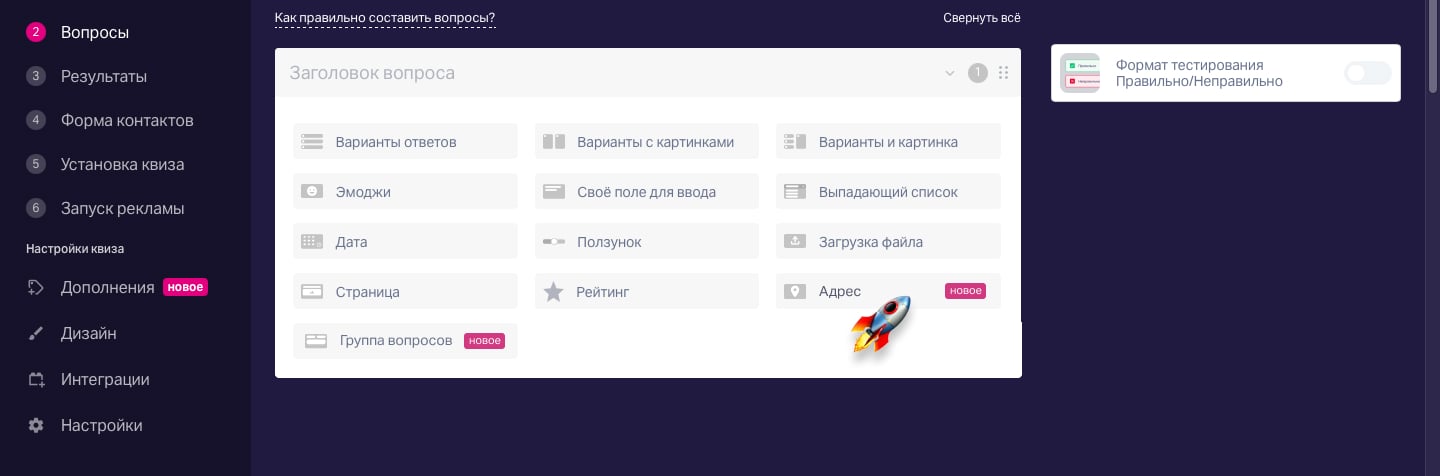
Task: Click the Дизайн brush icon
Action: (36, 334)
